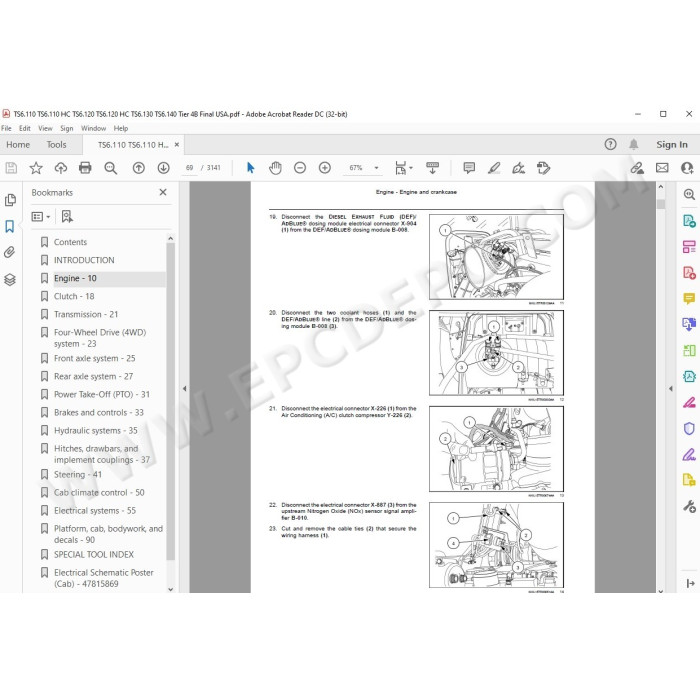Select the Highlight text pen tool
The width and height of the screenshot is (700, 700).
(x=494, y=168)
